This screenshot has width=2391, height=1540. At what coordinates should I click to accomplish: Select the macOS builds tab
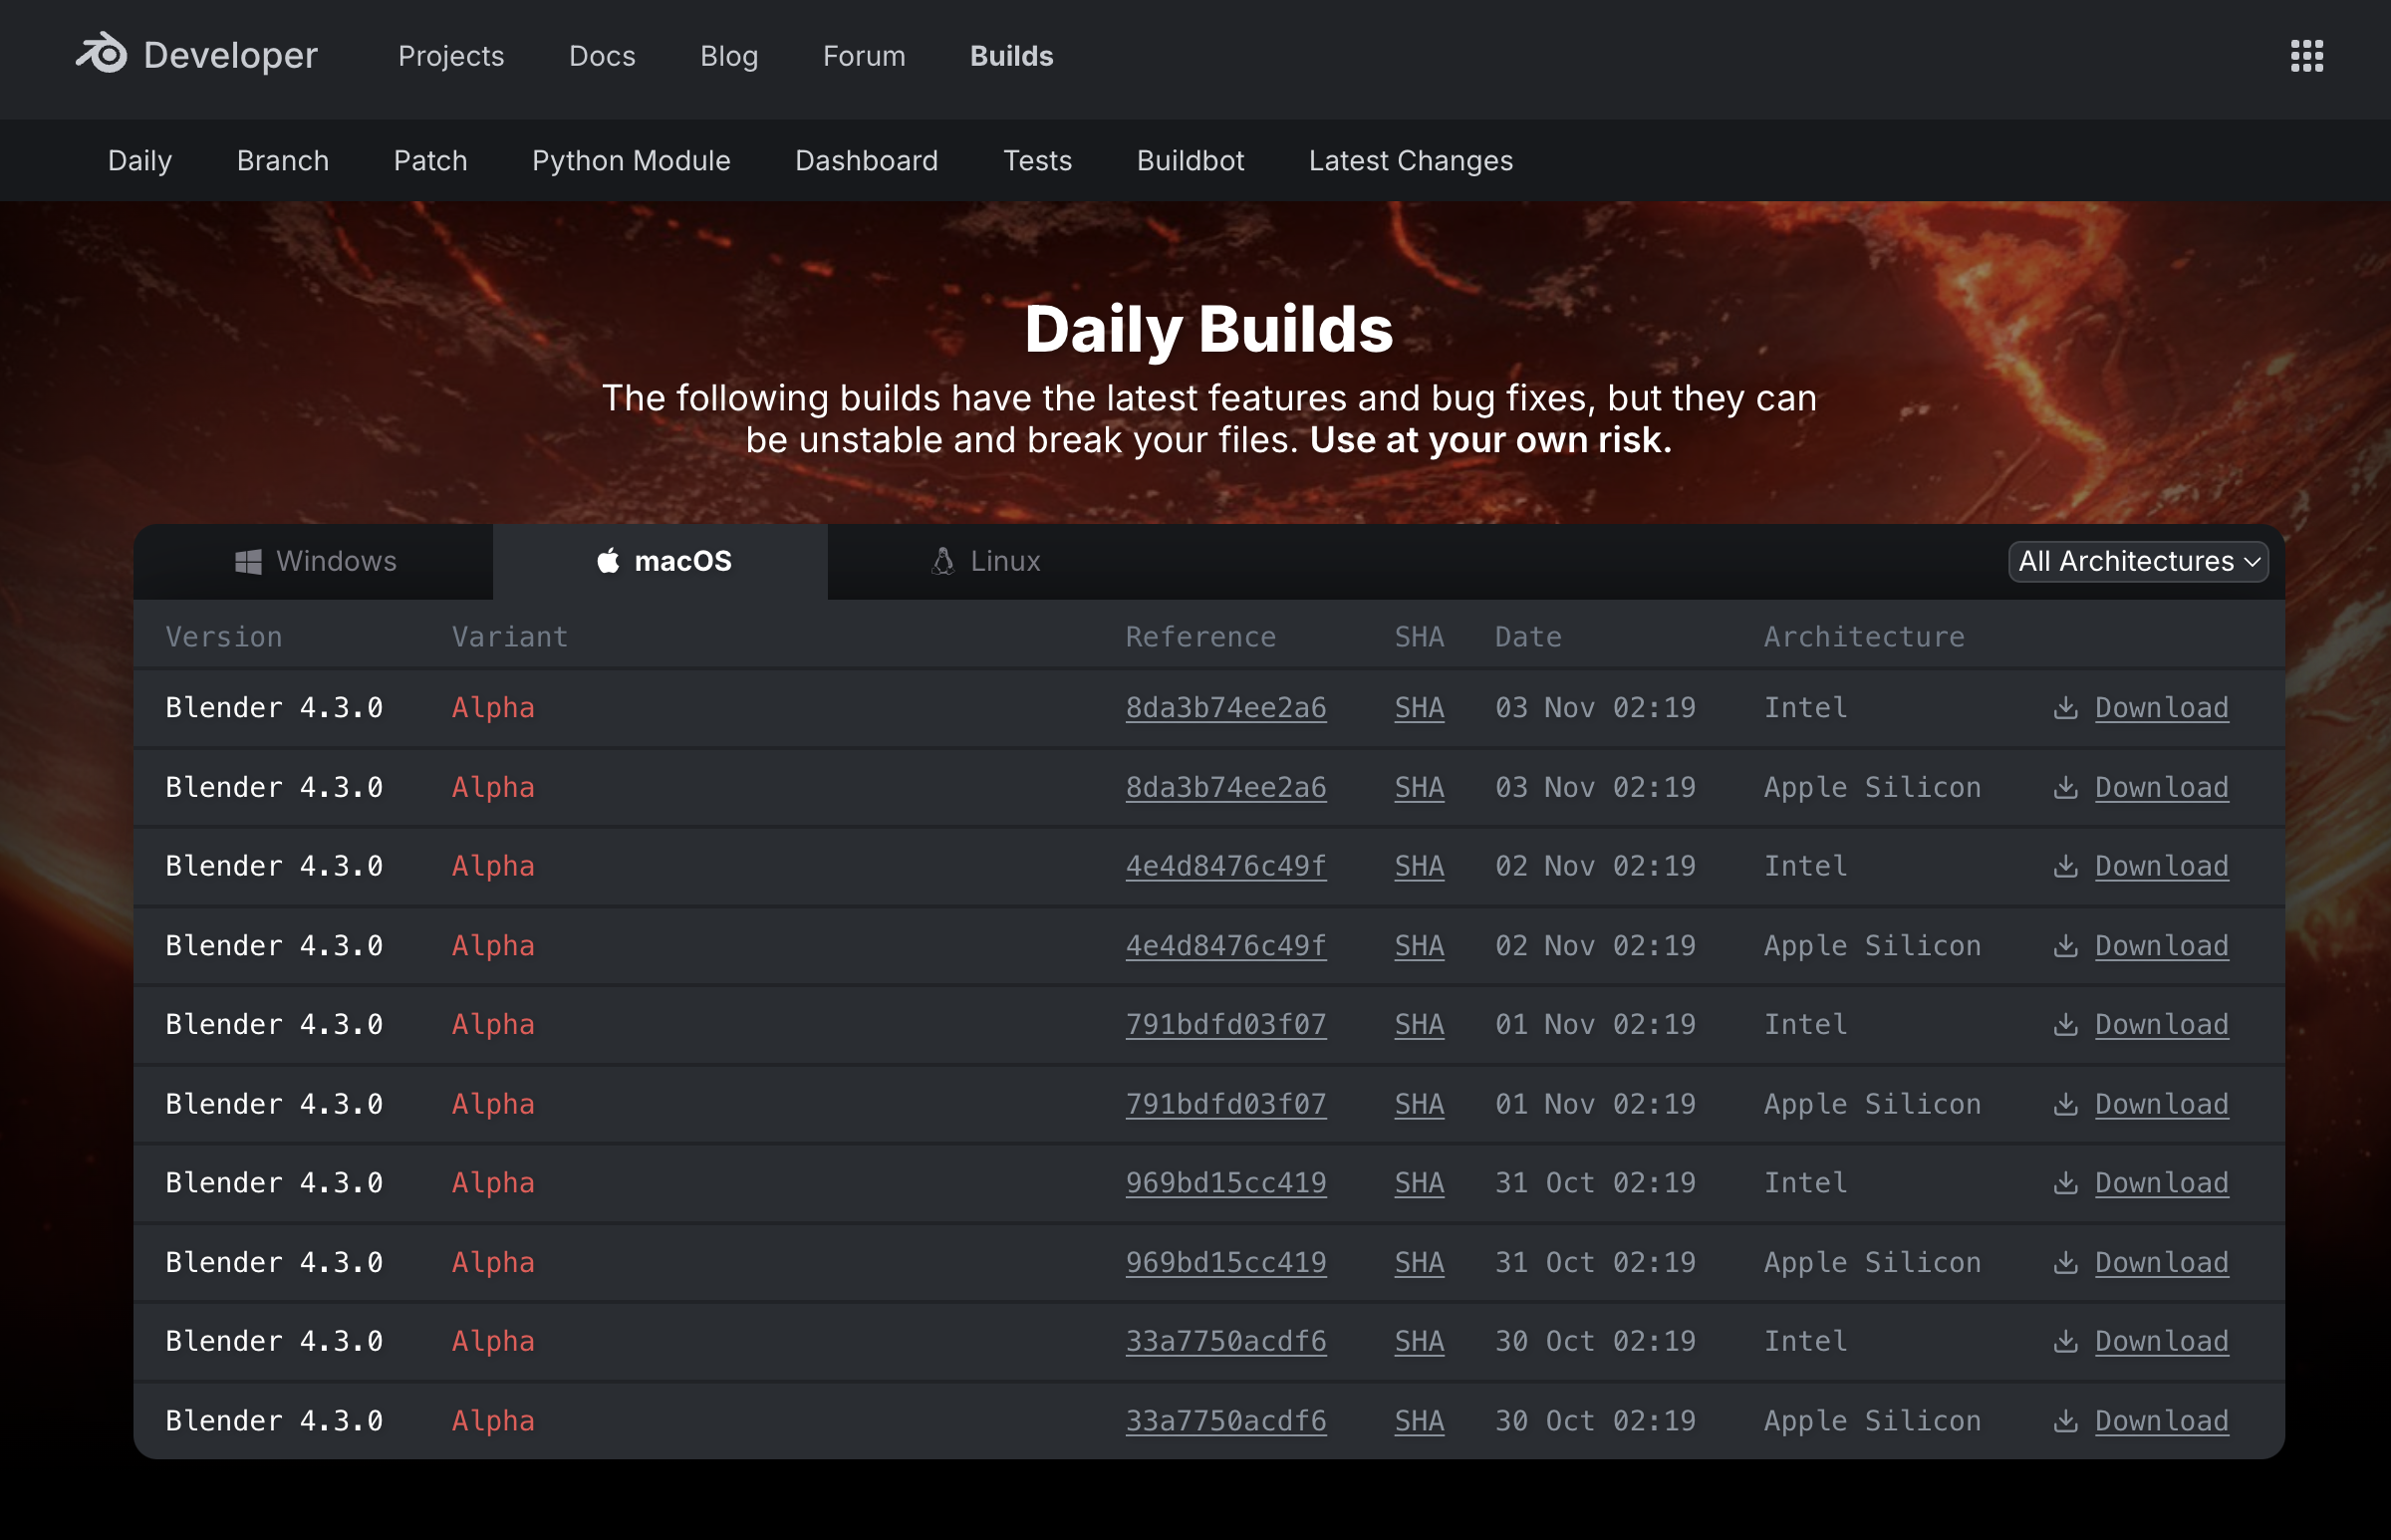coord(661,561)
